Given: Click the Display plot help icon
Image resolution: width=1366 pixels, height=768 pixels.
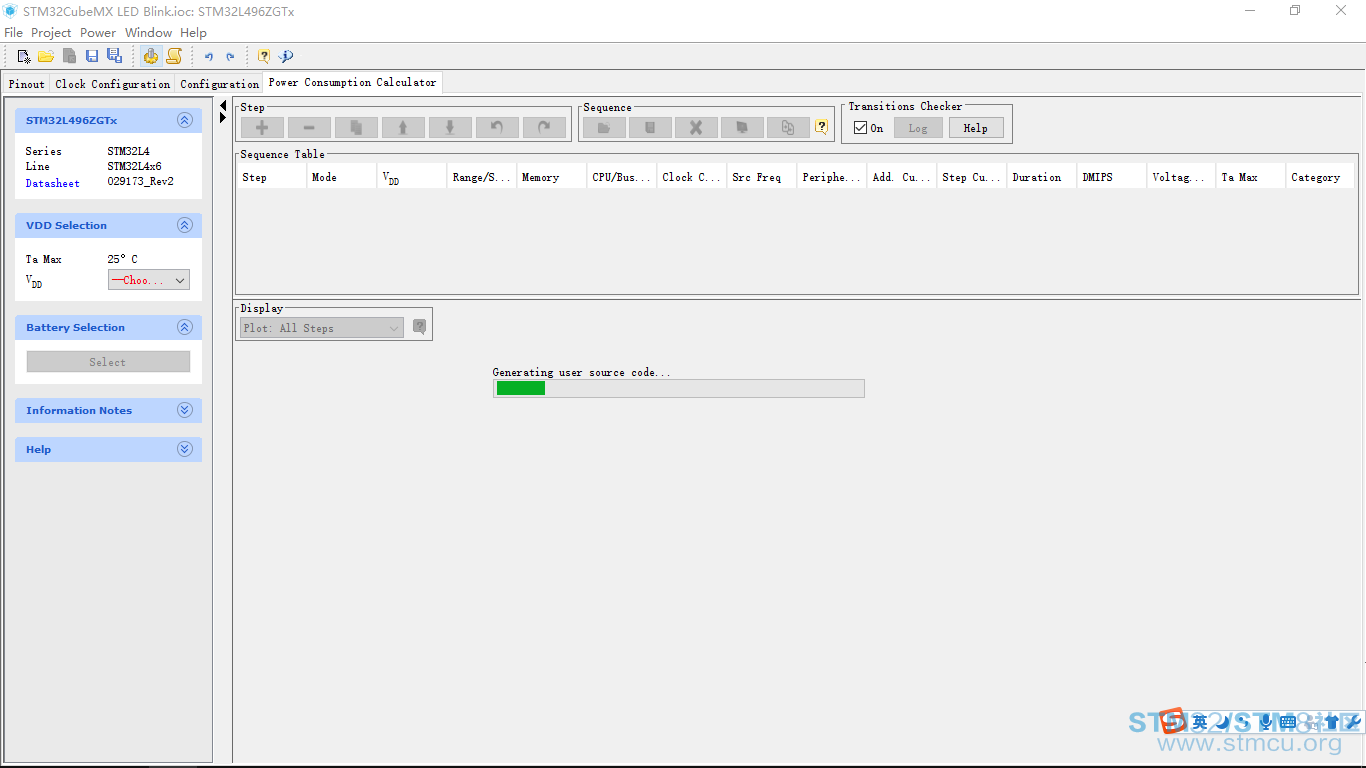Looking at the screenshot, I should (x=420, y=326).
